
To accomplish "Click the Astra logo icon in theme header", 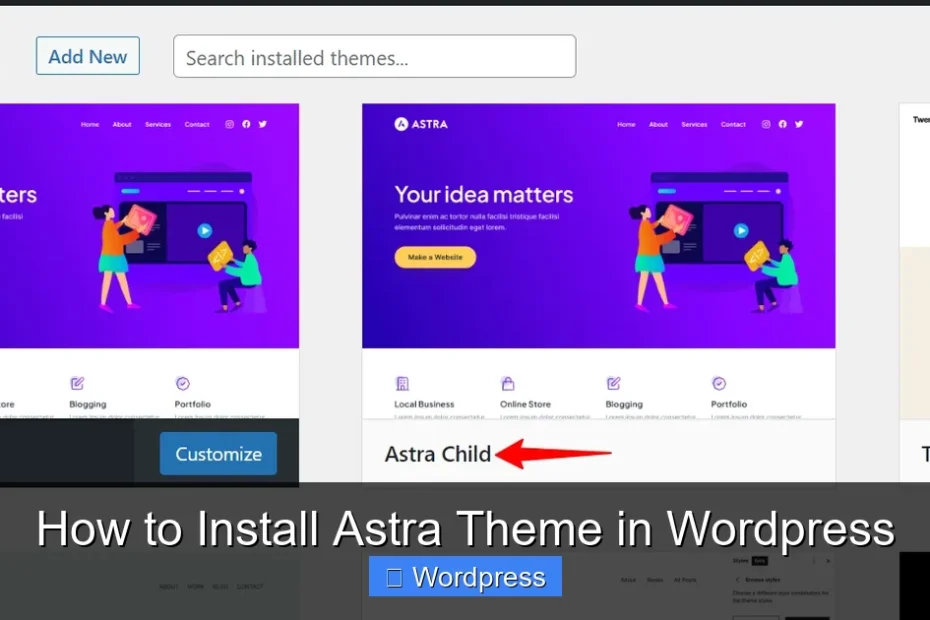I will (x=400, y=123).
